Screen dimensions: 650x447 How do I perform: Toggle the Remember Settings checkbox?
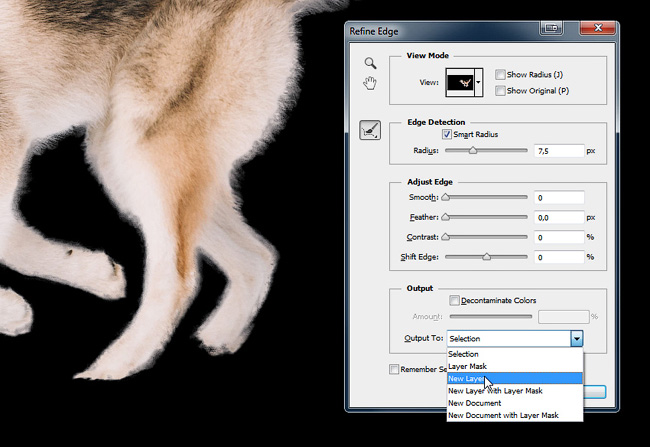pyautogui.click(x=394, y=369)
